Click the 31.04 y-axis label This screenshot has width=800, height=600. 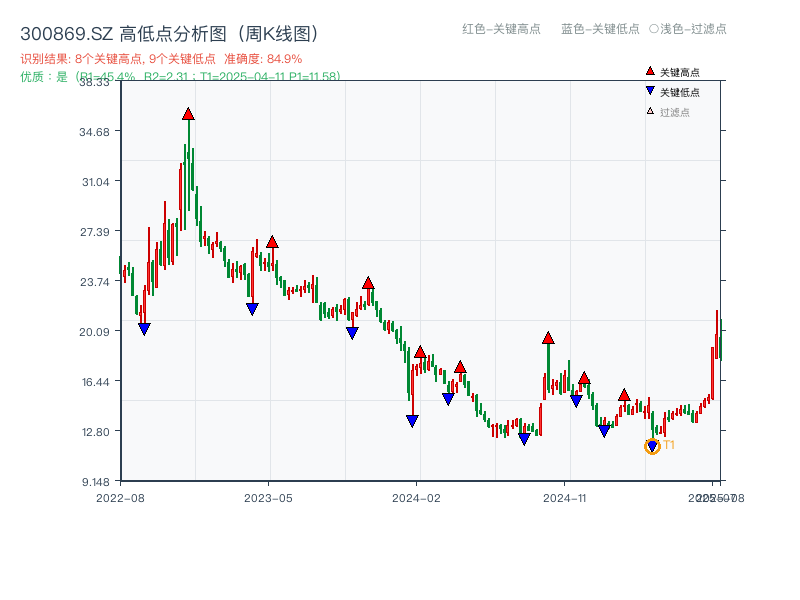tap(95, 182)
